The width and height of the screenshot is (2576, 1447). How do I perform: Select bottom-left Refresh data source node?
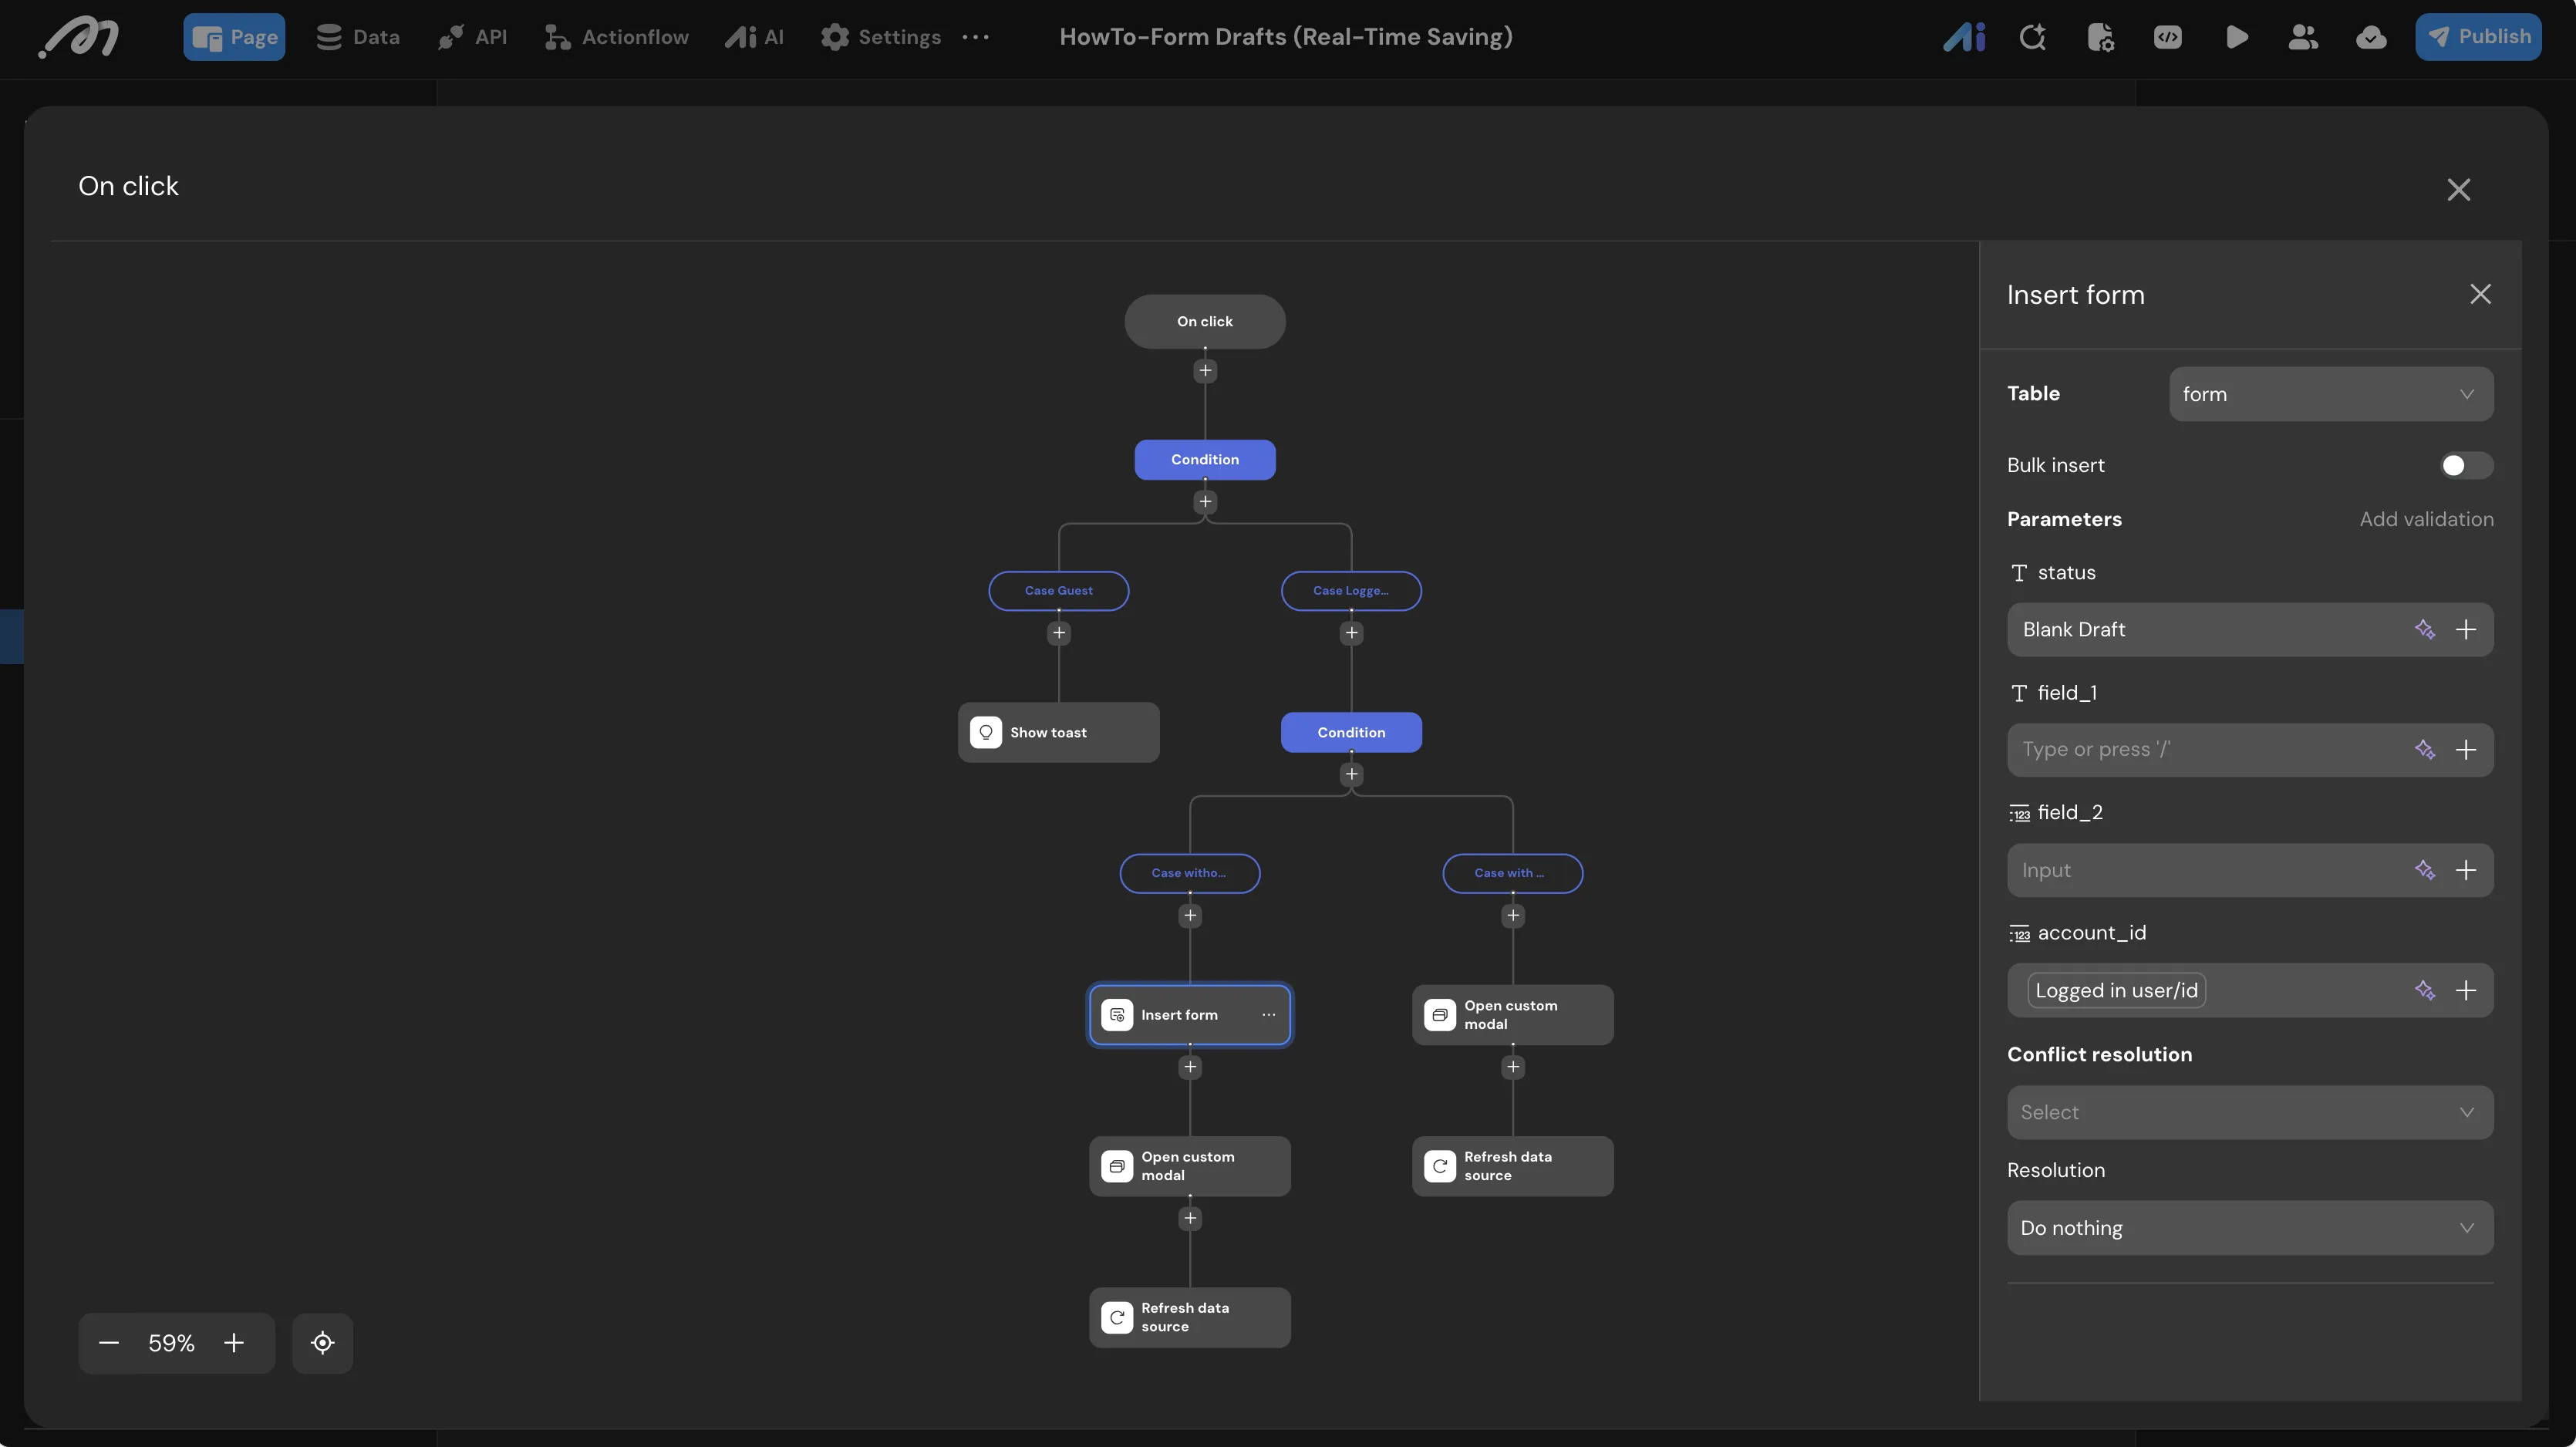point(1190,1317)
